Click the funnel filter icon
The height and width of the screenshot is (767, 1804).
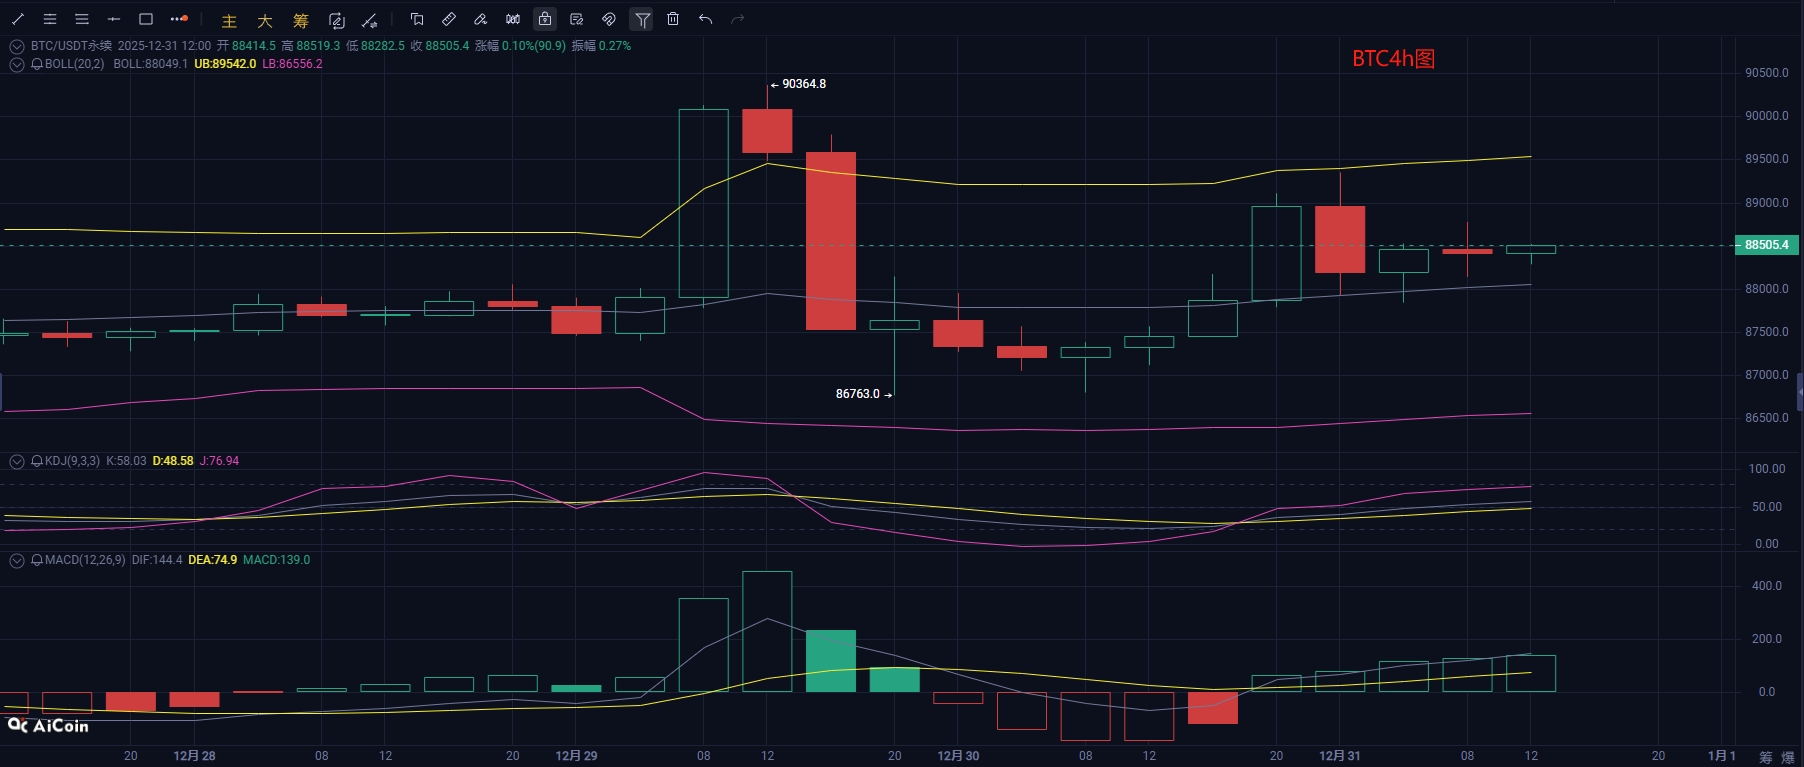pyautogui.click(x=642, y=19)
